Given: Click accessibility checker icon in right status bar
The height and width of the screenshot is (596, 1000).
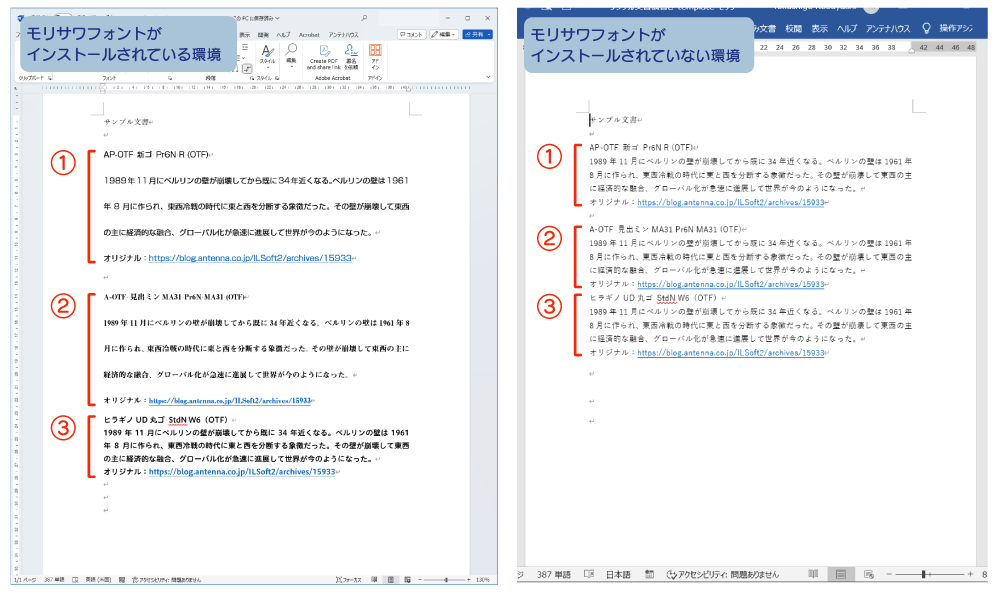Looking at the screenshot, I should point(675,574).
